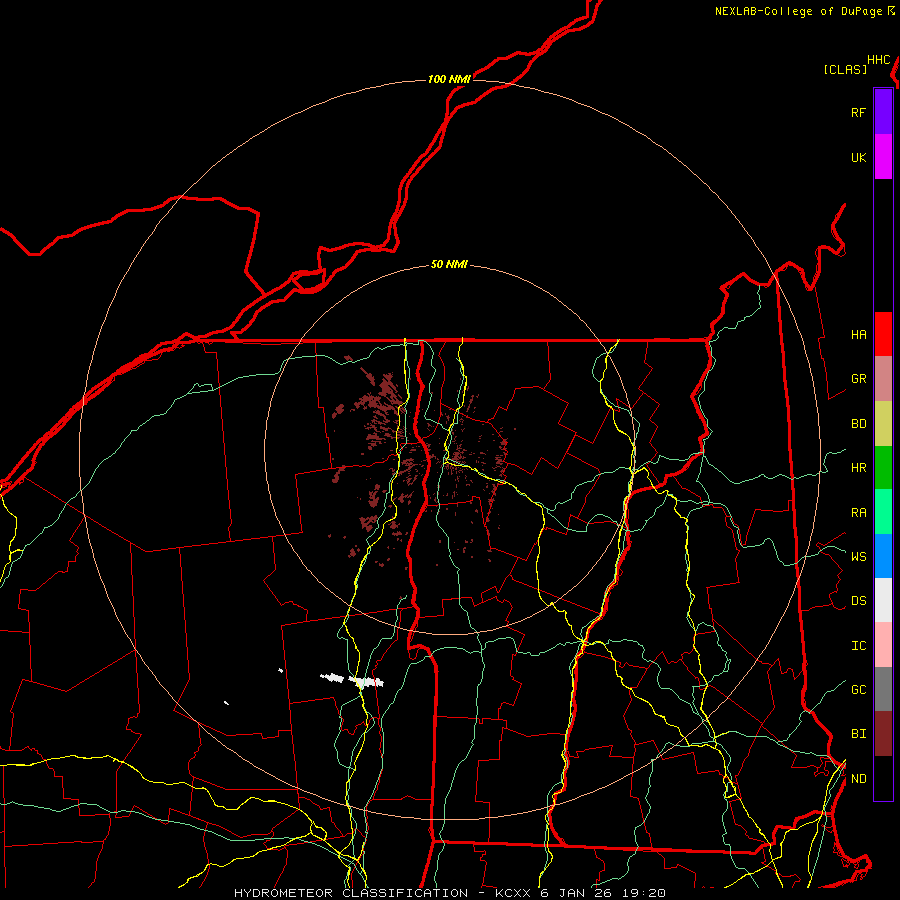The image size is (900, 900).
Task: Click the "HHC" legend title
Action: click(x=879, y=60)
